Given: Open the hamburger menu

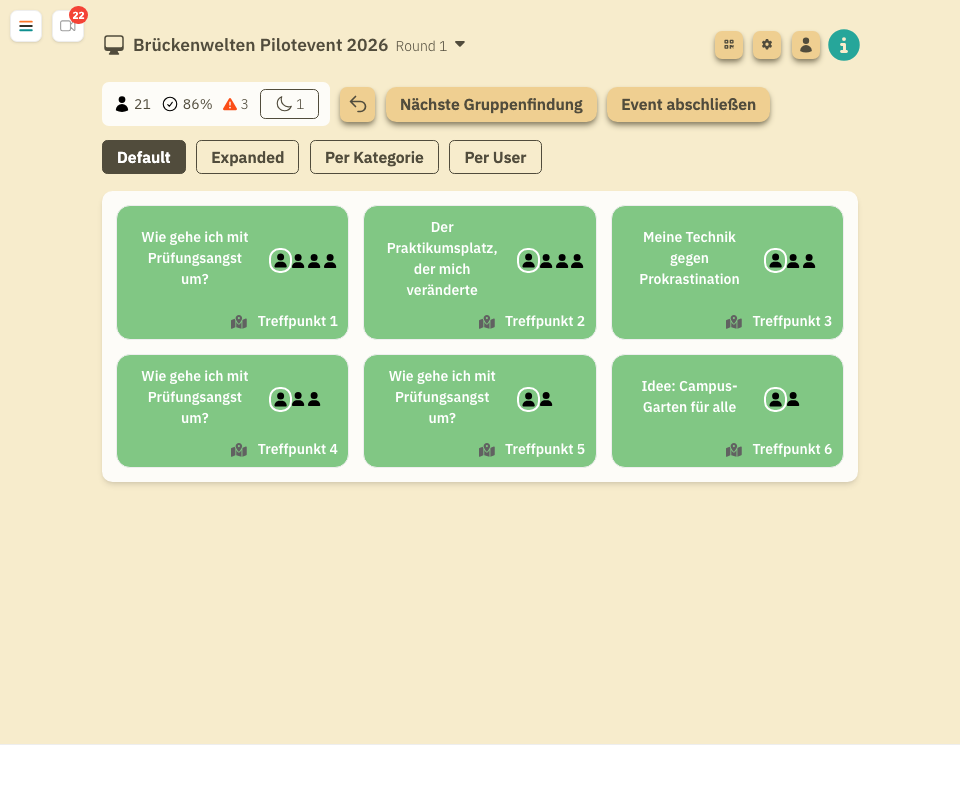Looking at the screenshot, I should tap(26, 26).
